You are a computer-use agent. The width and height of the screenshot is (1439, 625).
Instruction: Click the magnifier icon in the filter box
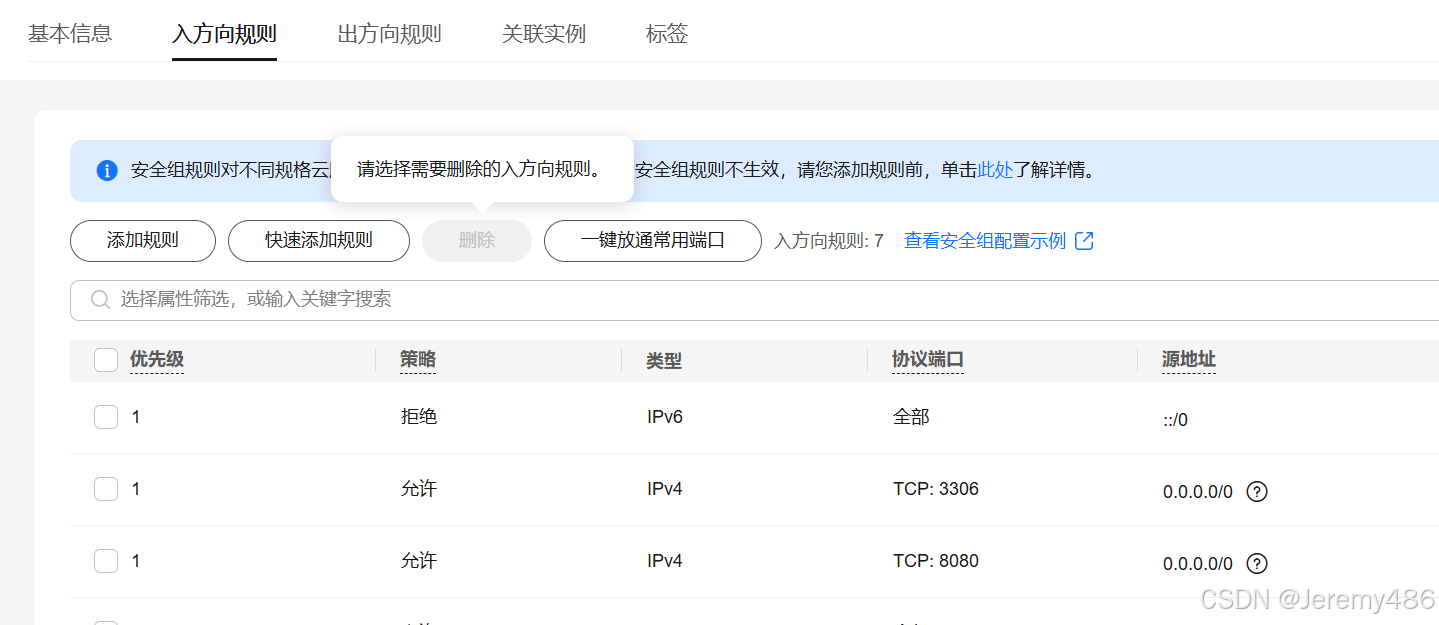100,299
